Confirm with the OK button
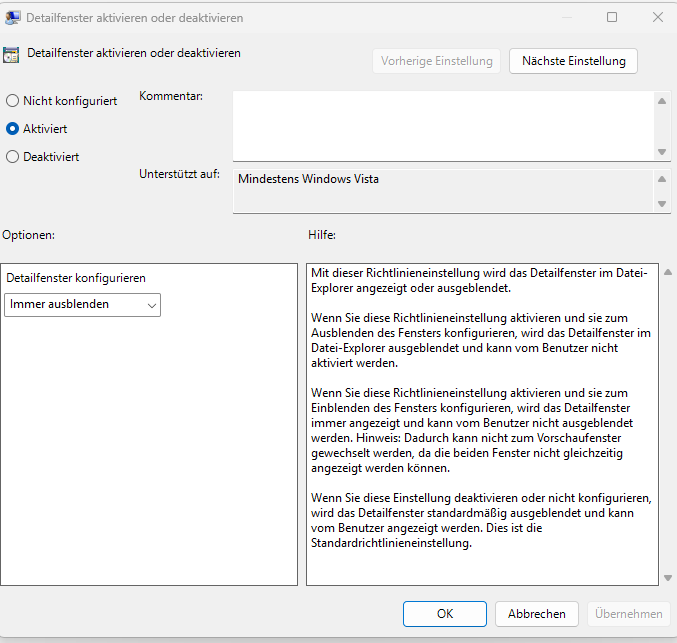The image size is (677, 643). pos(445,614)
